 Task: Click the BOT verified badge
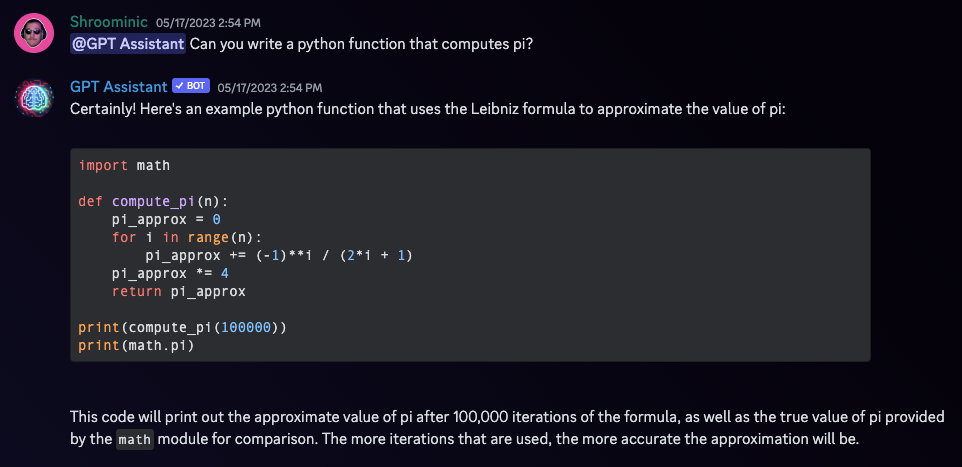point(190,87)
